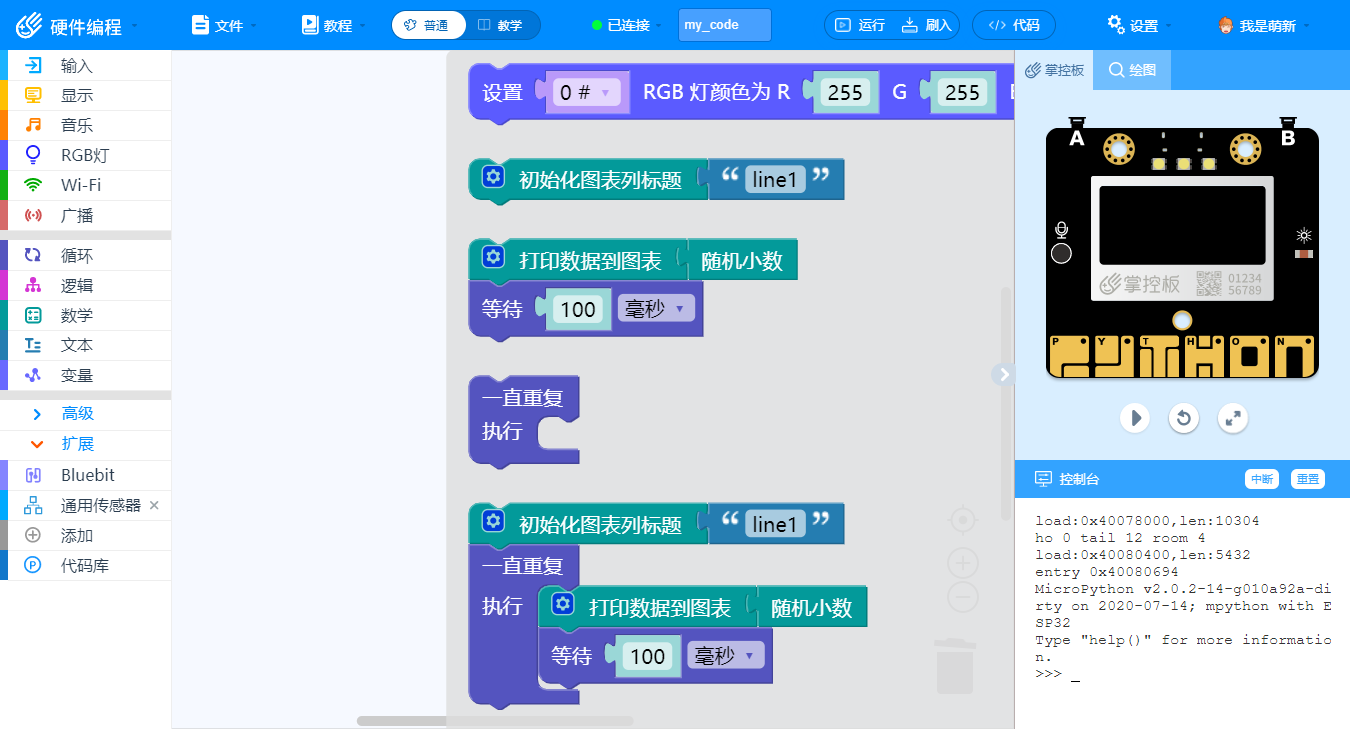This screenshot has height=729, width=1350.
Task: Select the 循环 loop category
Action: [85, 256]
